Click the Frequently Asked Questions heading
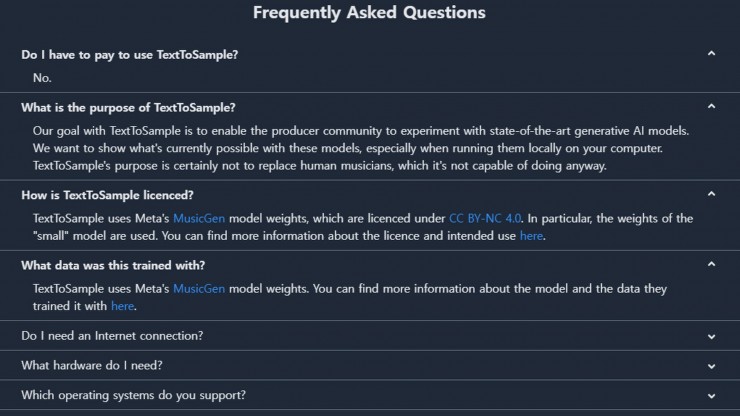 369,13
